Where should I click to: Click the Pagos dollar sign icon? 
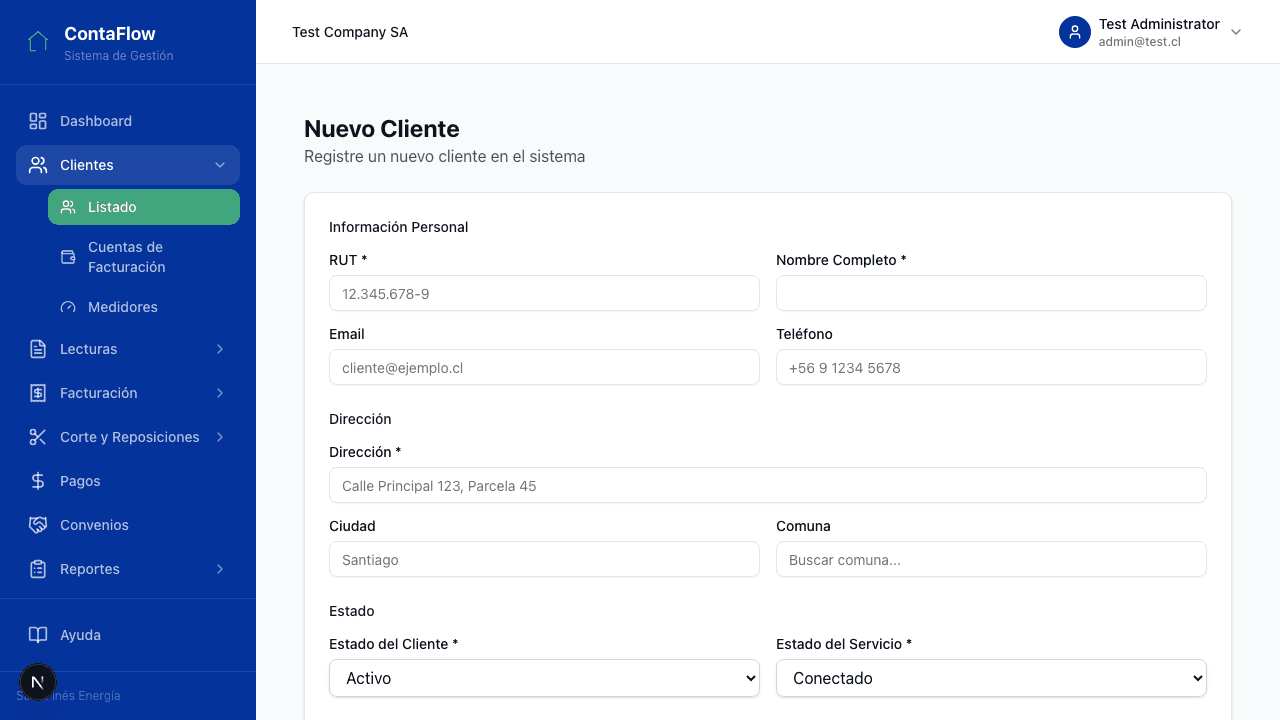pyautogui.click(x=38, y=481)
